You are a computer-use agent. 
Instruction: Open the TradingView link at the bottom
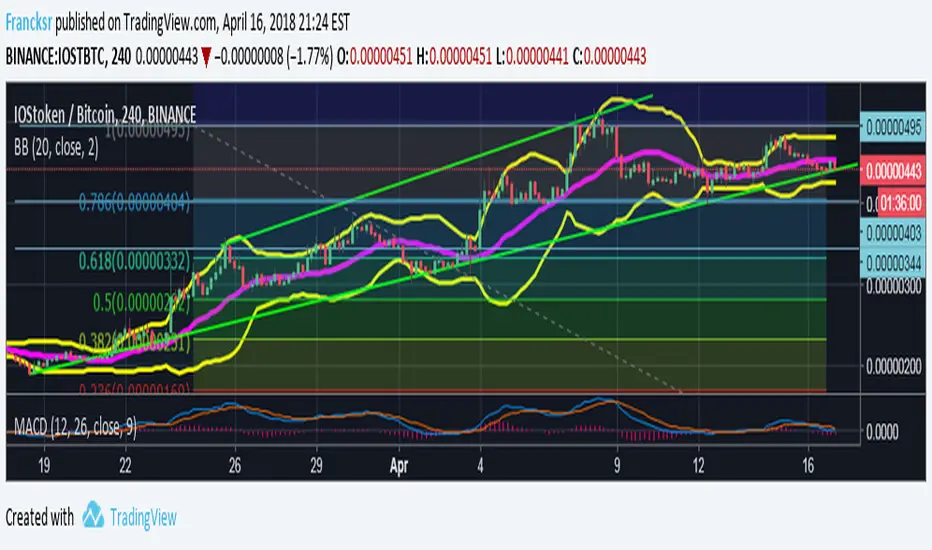(x=143, y=518)
